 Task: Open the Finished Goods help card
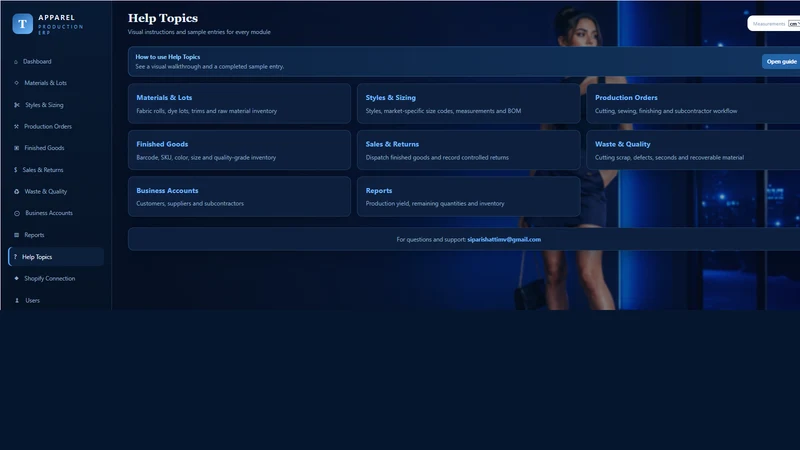point(239,150)
